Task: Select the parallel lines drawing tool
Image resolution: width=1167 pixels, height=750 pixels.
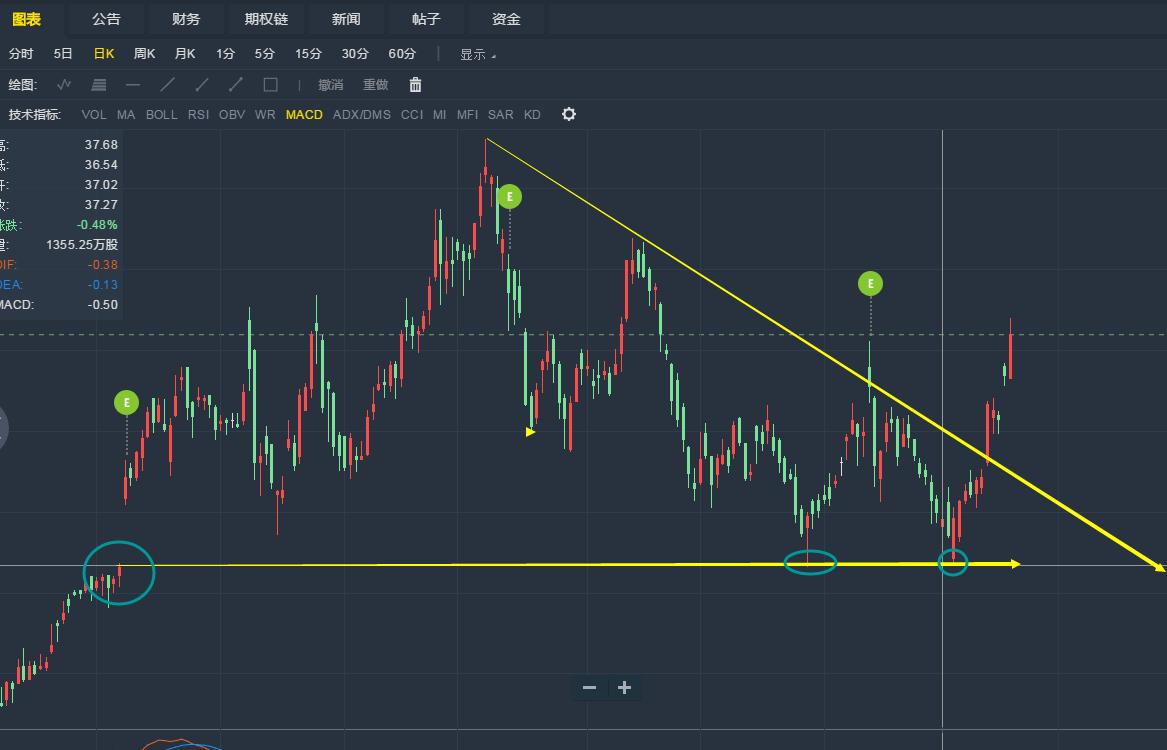Action: tap(98, 85)
